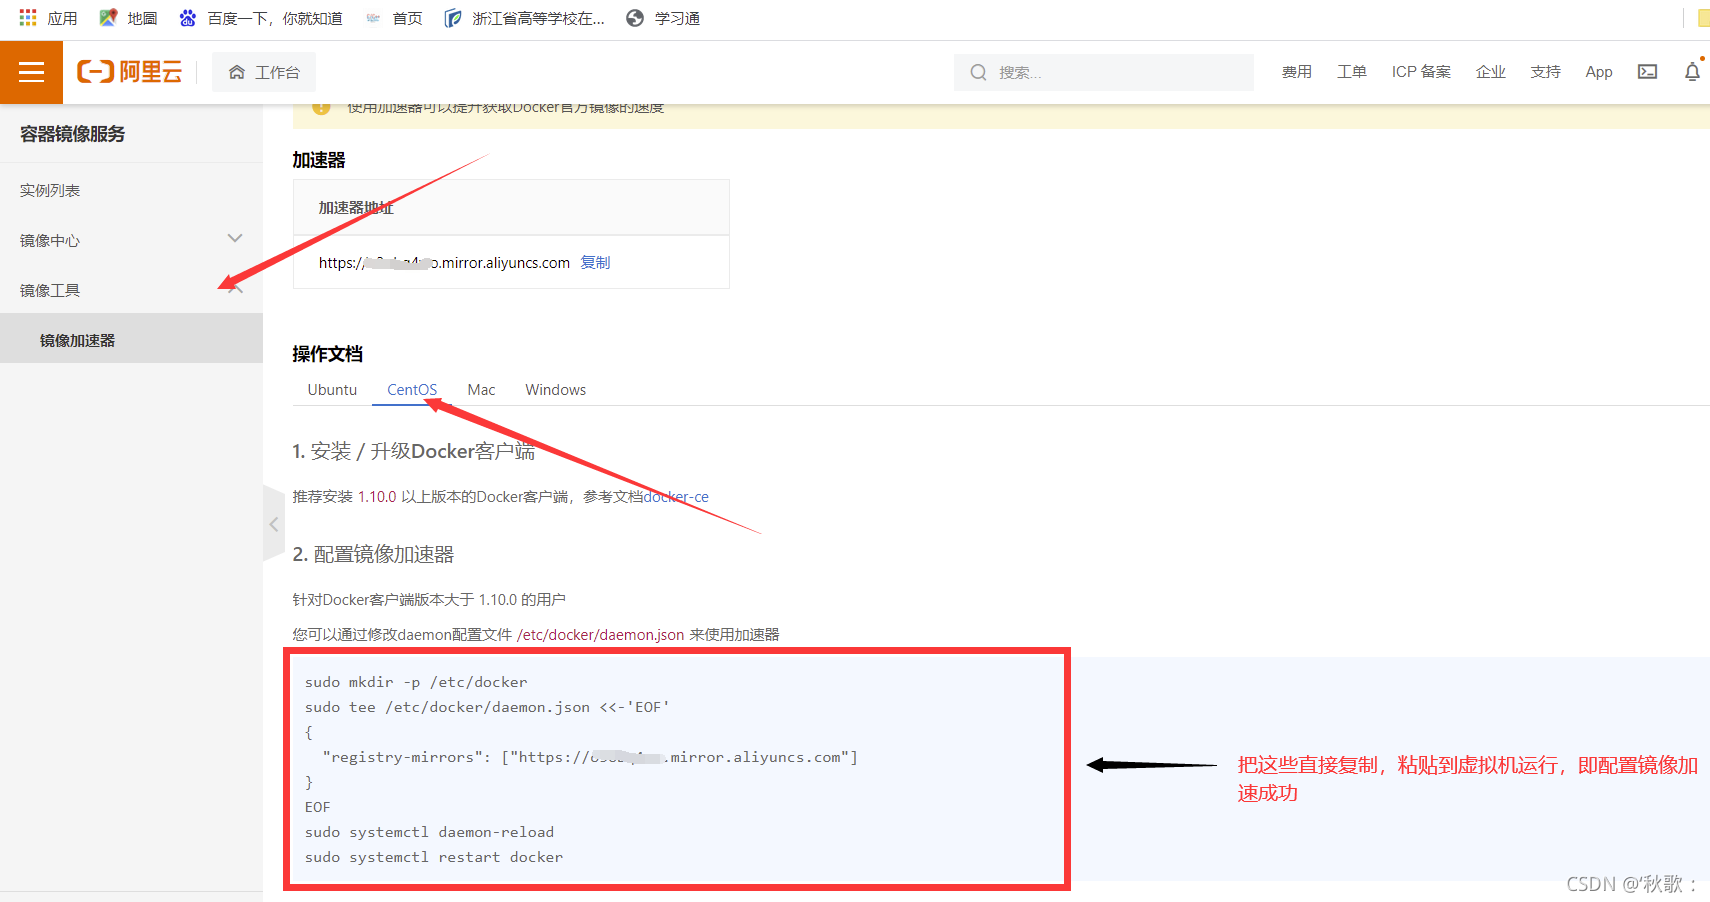Viewport: 1710px width, 902px height.
Task: Switch to the Mac tab
Action: click(481, 390)
